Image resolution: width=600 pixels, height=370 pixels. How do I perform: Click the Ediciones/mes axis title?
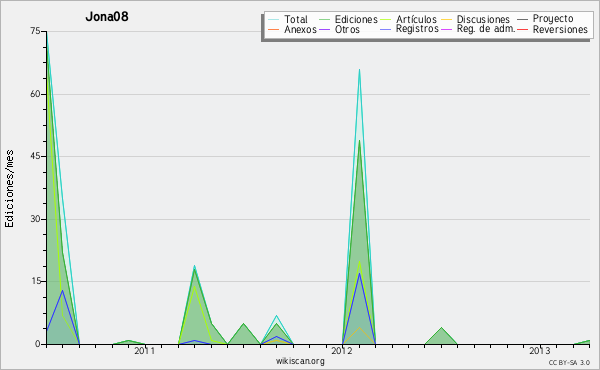9,189
